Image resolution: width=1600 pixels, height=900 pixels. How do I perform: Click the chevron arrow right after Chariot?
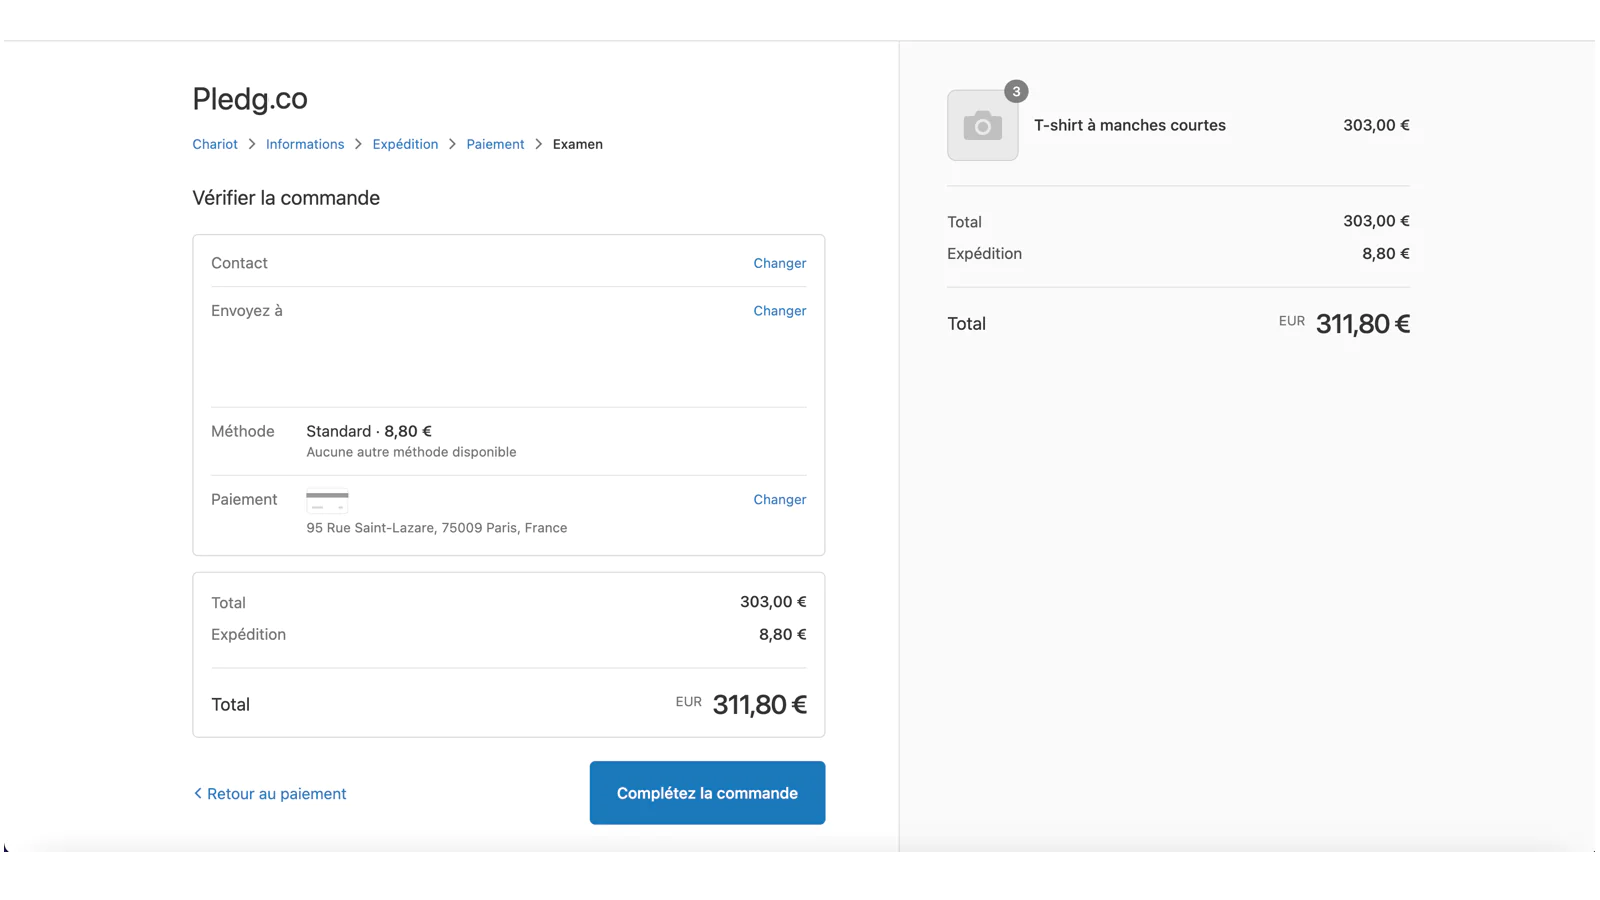pos(252,144)
